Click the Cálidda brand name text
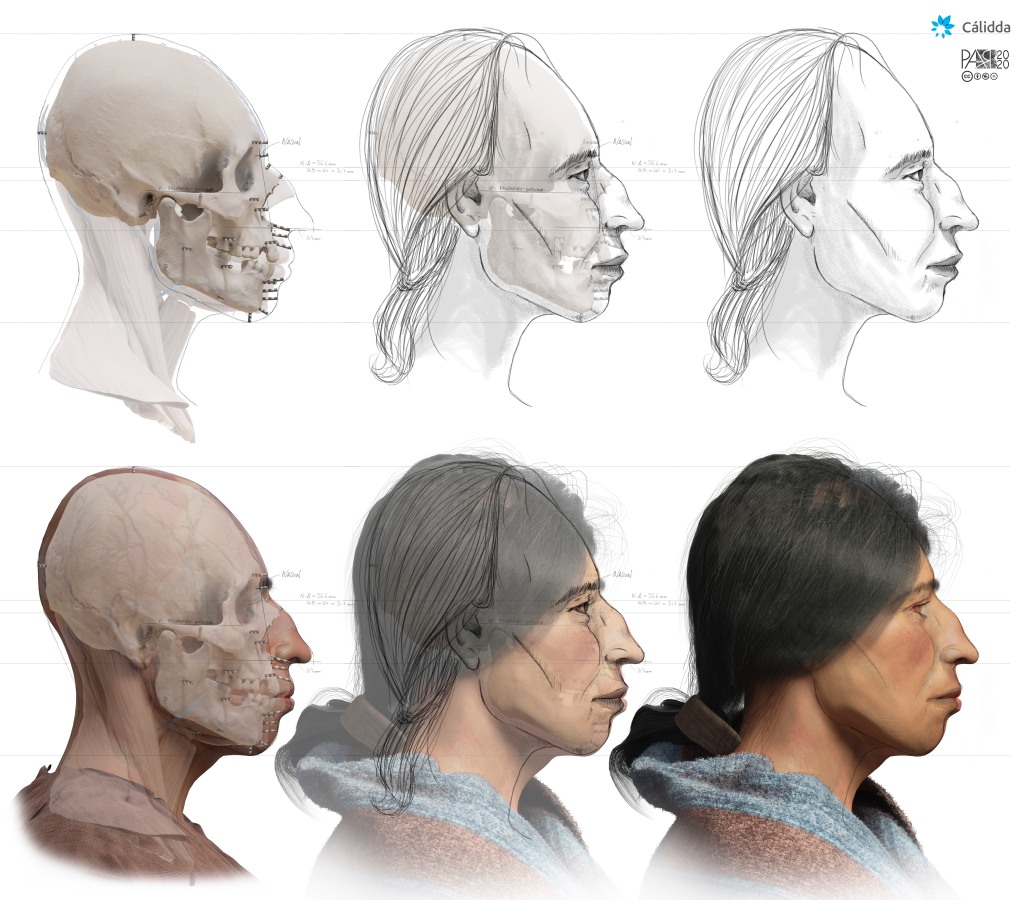The width and height of the screenshot is (1024, 900). (985, 27)
